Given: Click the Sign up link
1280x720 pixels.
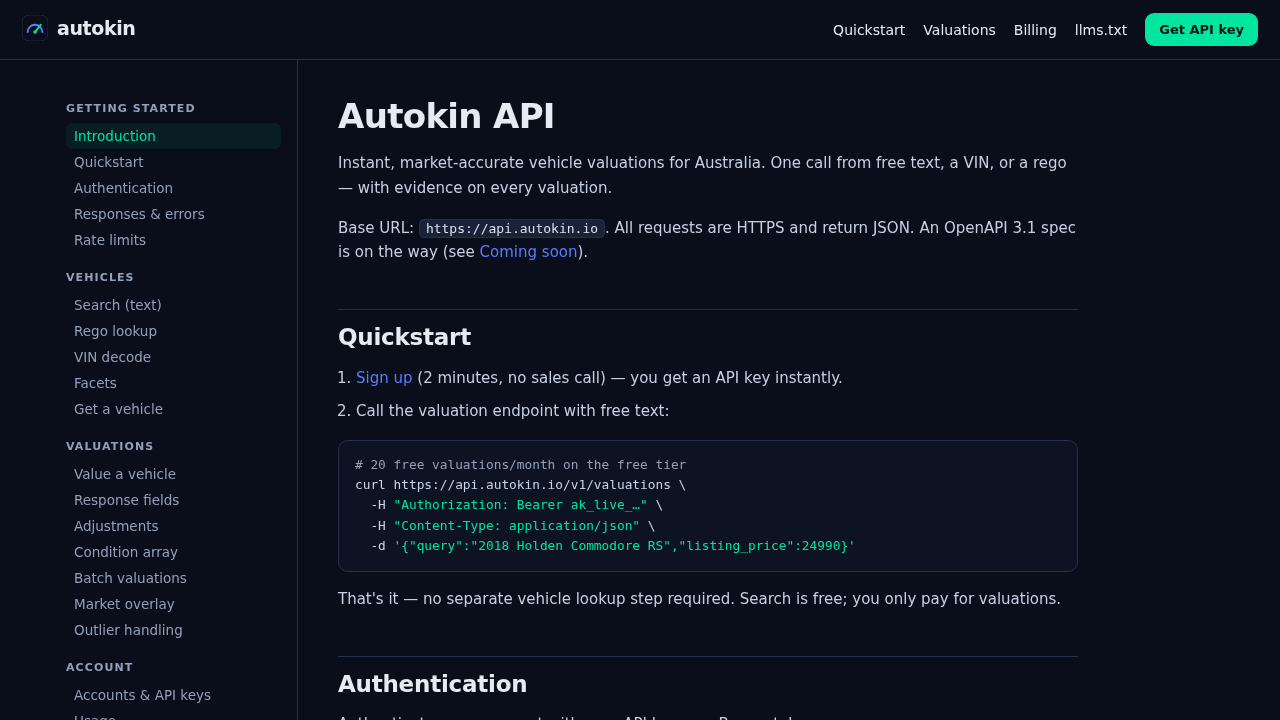Looking at the screenshot, I should (384, 378).
